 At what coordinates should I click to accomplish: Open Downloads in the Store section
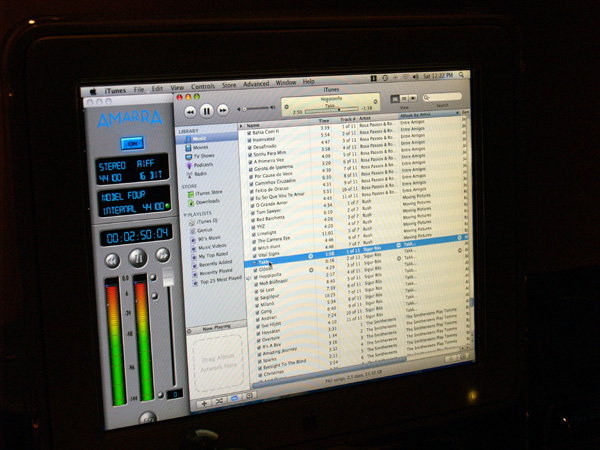204,202
